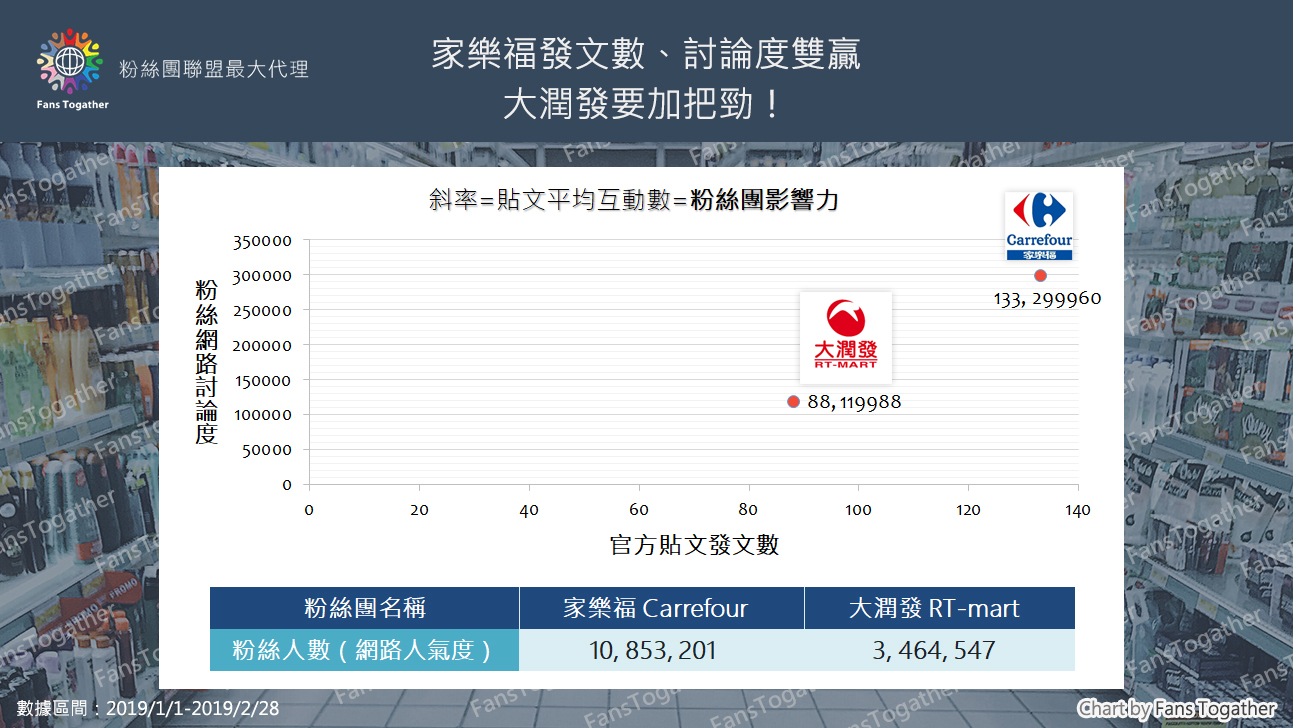Click the Carrefour logo on the chart

click(x=1039, y=227)
